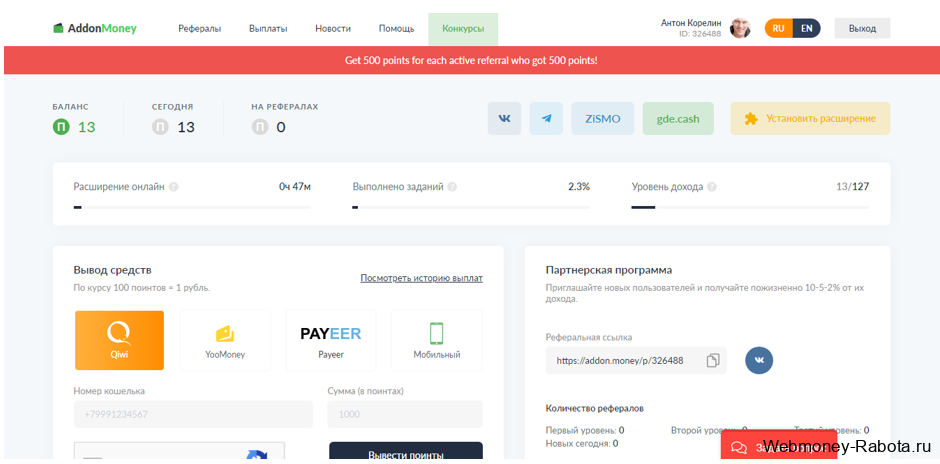Click Установить расширение button
Image resolution: width=940 pixels, height=464 pixels.
click(x=810, y=118)
